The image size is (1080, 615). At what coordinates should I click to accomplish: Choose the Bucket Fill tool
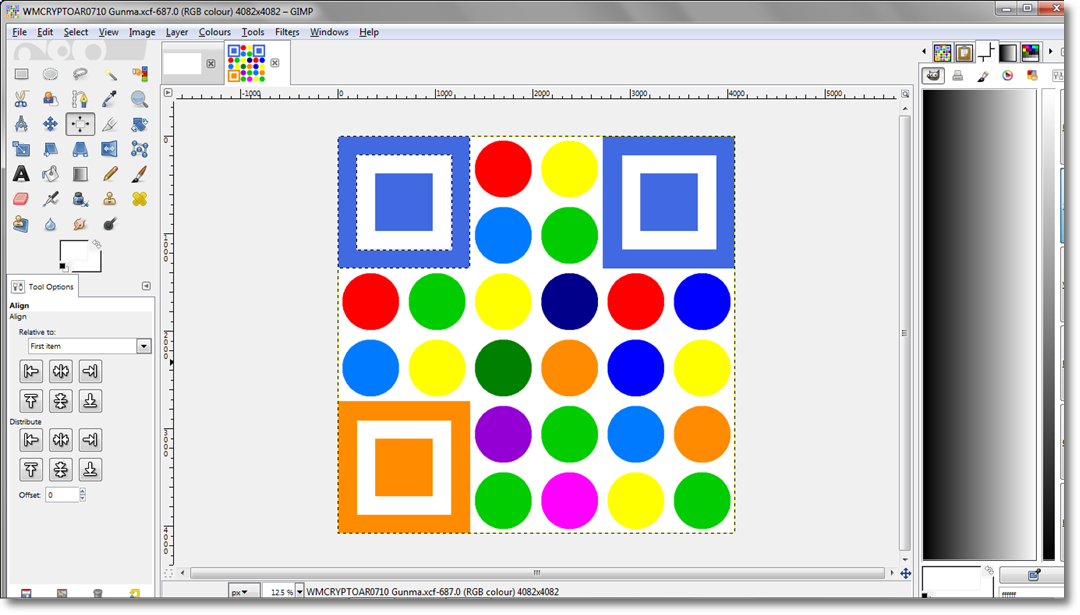[50, 174]
